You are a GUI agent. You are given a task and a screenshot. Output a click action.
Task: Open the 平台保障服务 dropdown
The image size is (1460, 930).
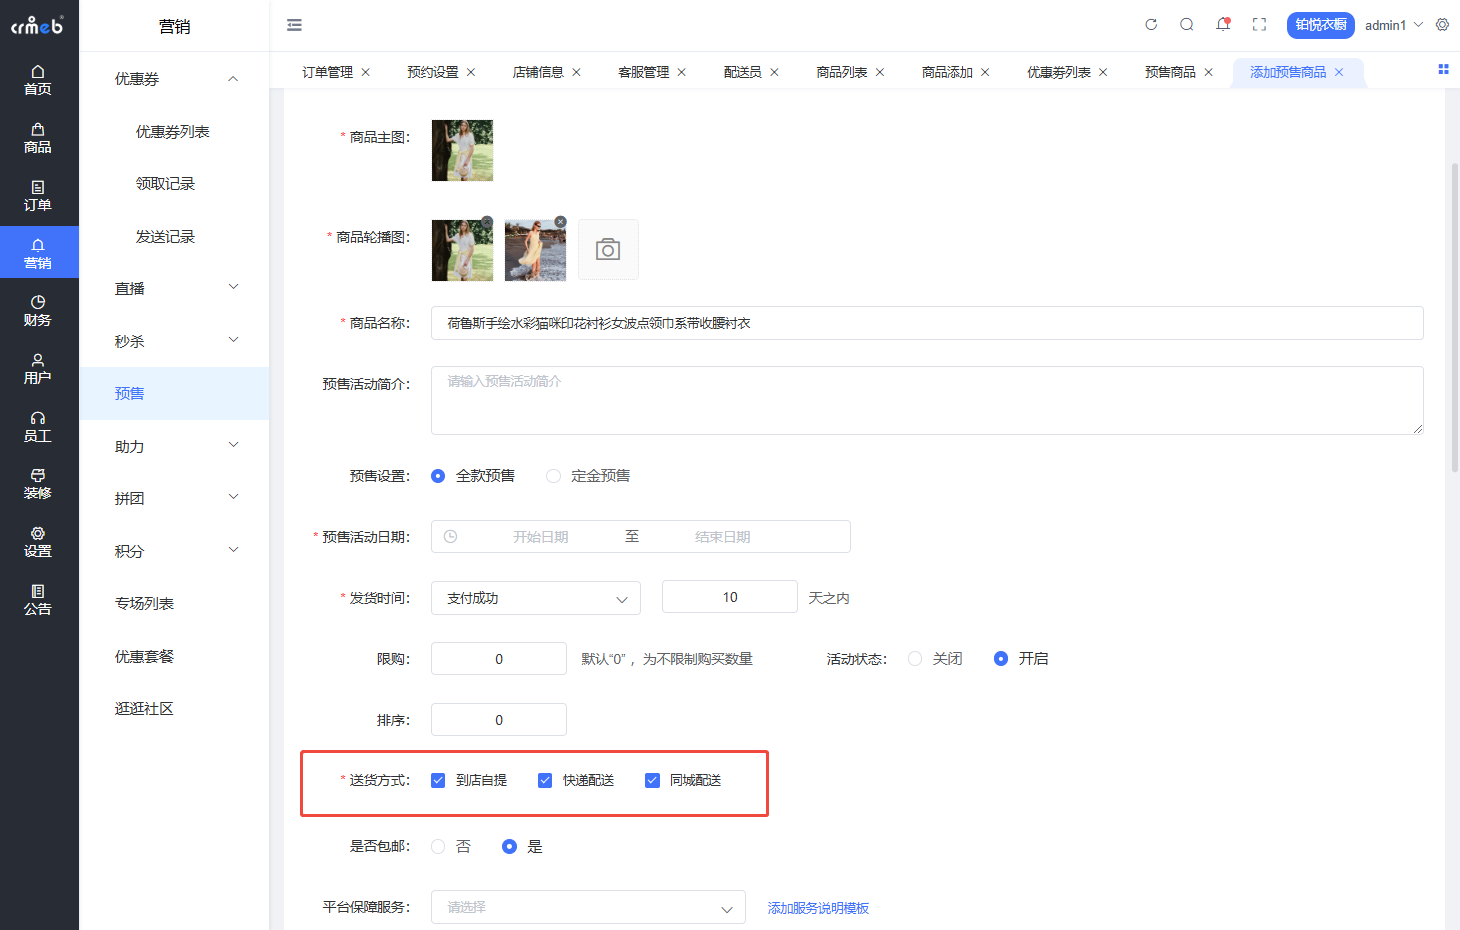pyautogui.click(x=588, y=907)
